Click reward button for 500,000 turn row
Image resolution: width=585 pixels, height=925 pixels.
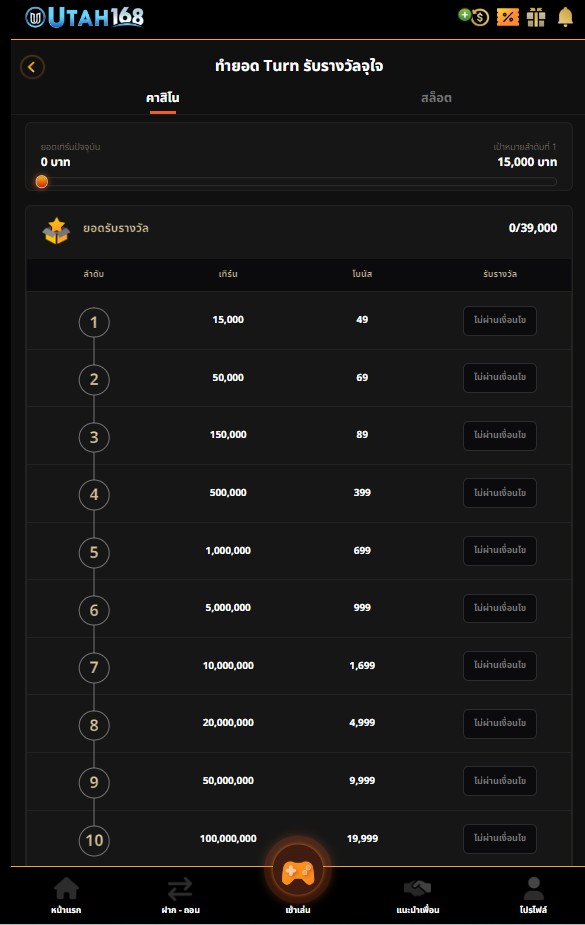(x=499, y=493)
